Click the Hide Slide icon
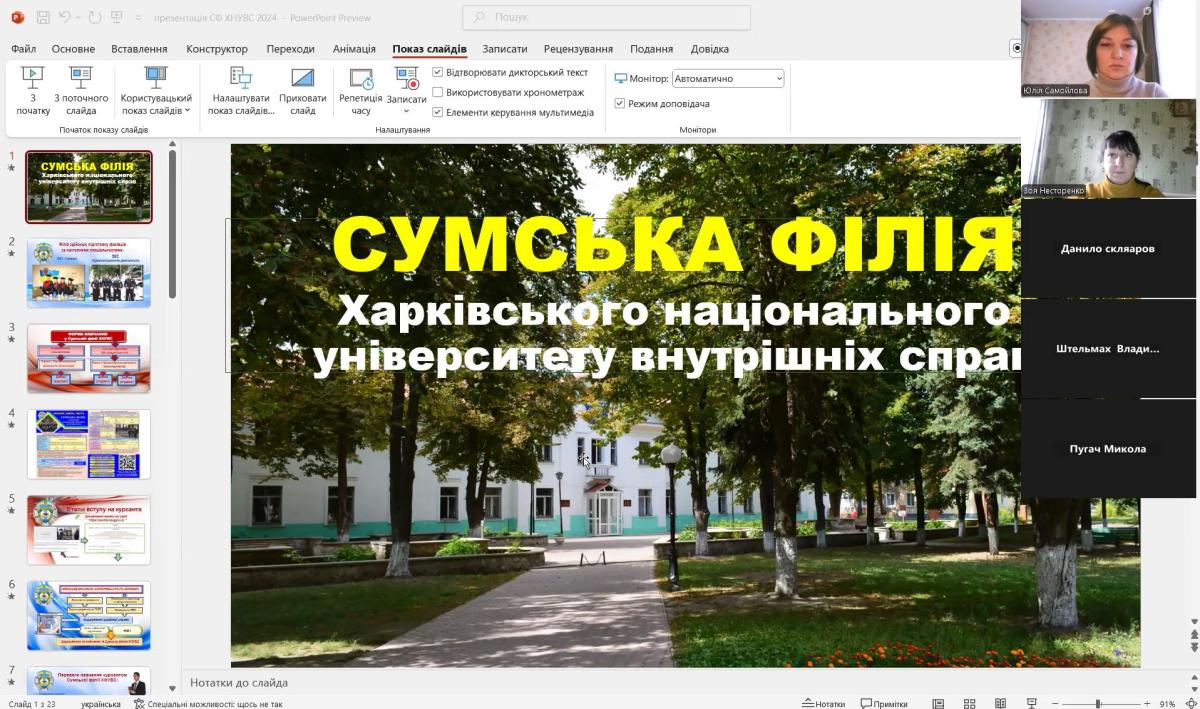 tap(302, 90)
